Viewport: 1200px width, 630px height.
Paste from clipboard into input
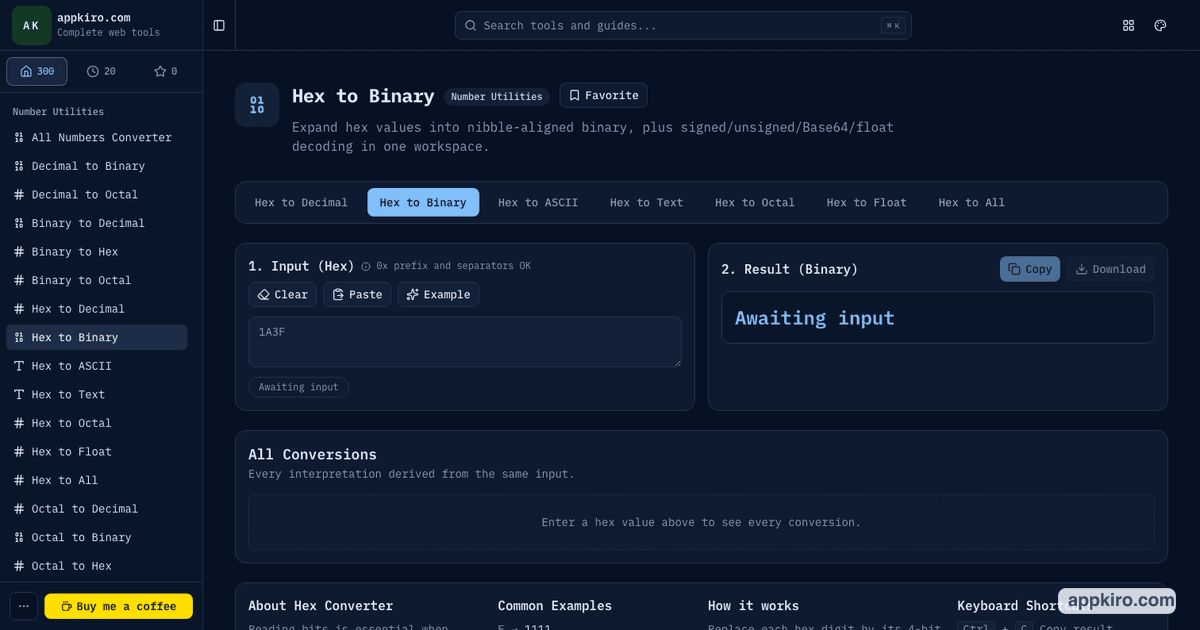coord(357,294)
